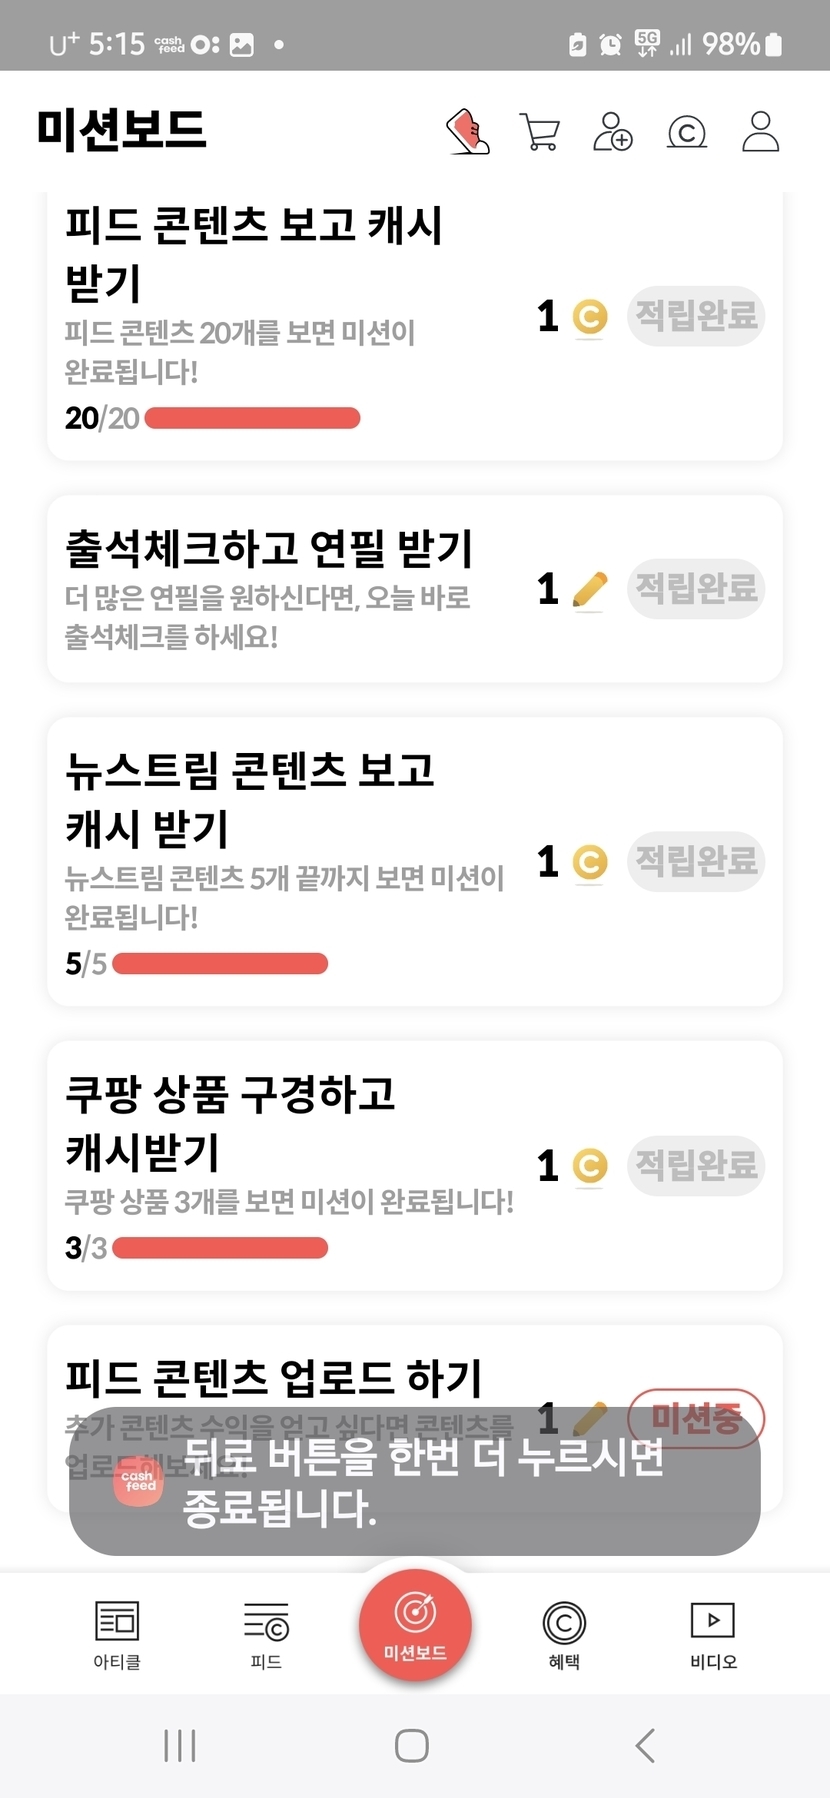Tap the red sneaker icon in header
The image size is (830, 1798).
point(468,132)
